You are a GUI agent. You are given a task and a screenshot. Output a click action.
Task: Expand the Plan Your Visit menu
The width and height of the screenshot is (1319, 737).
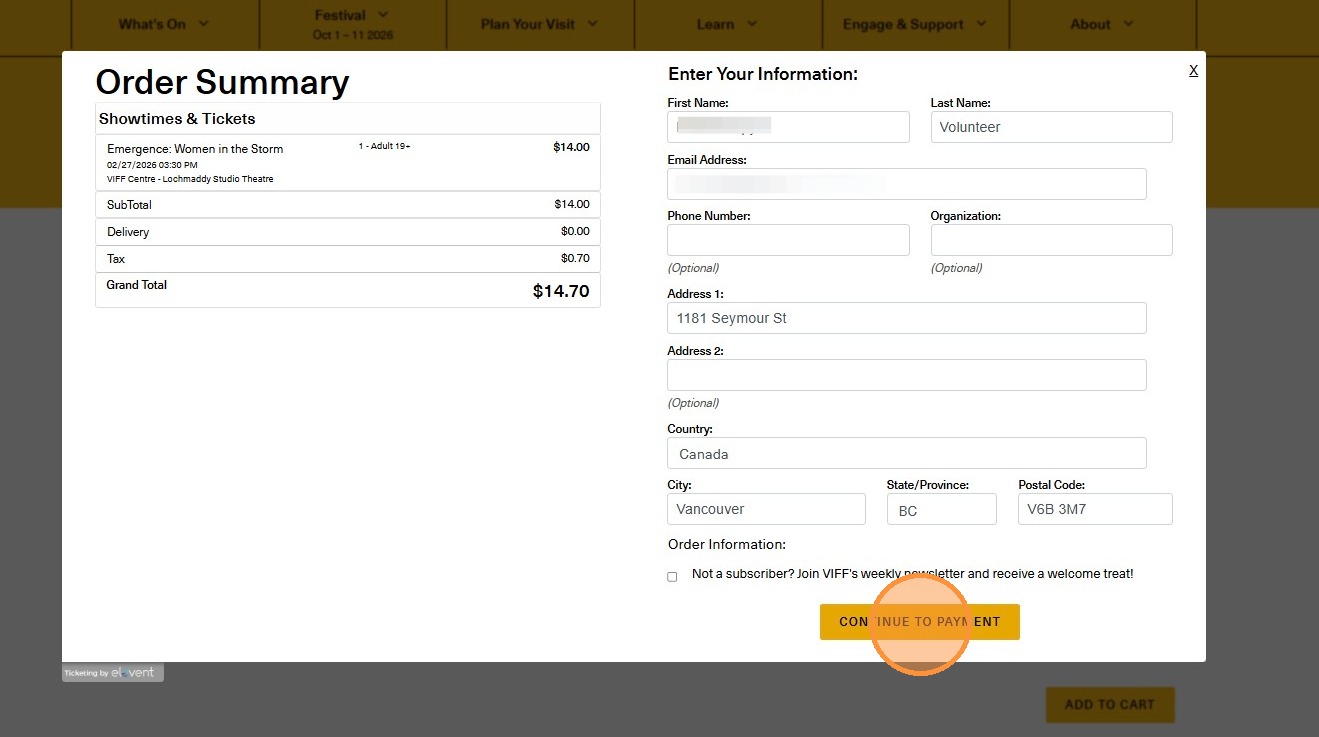(539, 24)
